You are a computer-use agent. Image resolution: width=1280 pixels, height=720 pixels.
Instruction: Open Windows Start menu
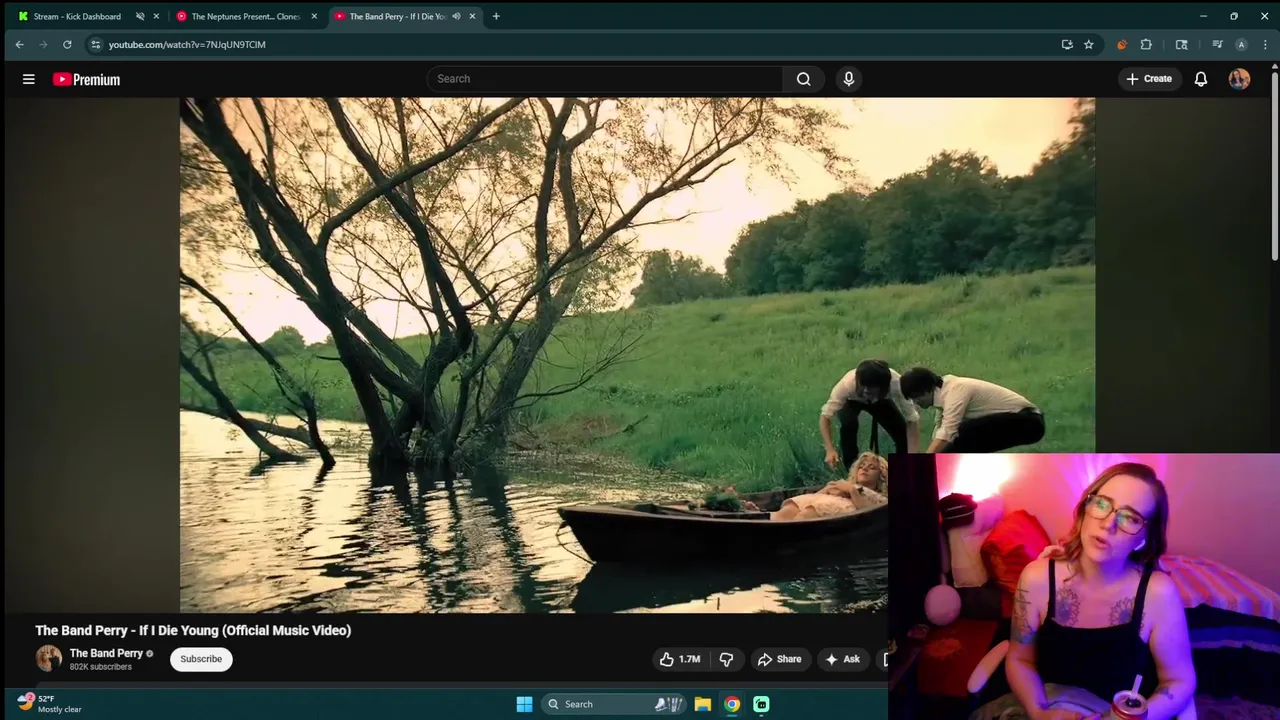click(524, 704)
